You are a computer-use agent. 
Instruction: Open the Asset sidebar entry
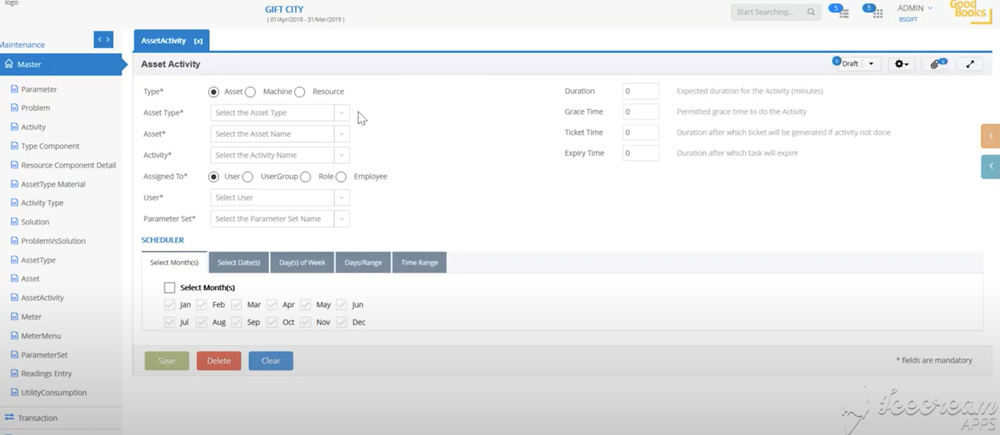(x=30, y=279)
